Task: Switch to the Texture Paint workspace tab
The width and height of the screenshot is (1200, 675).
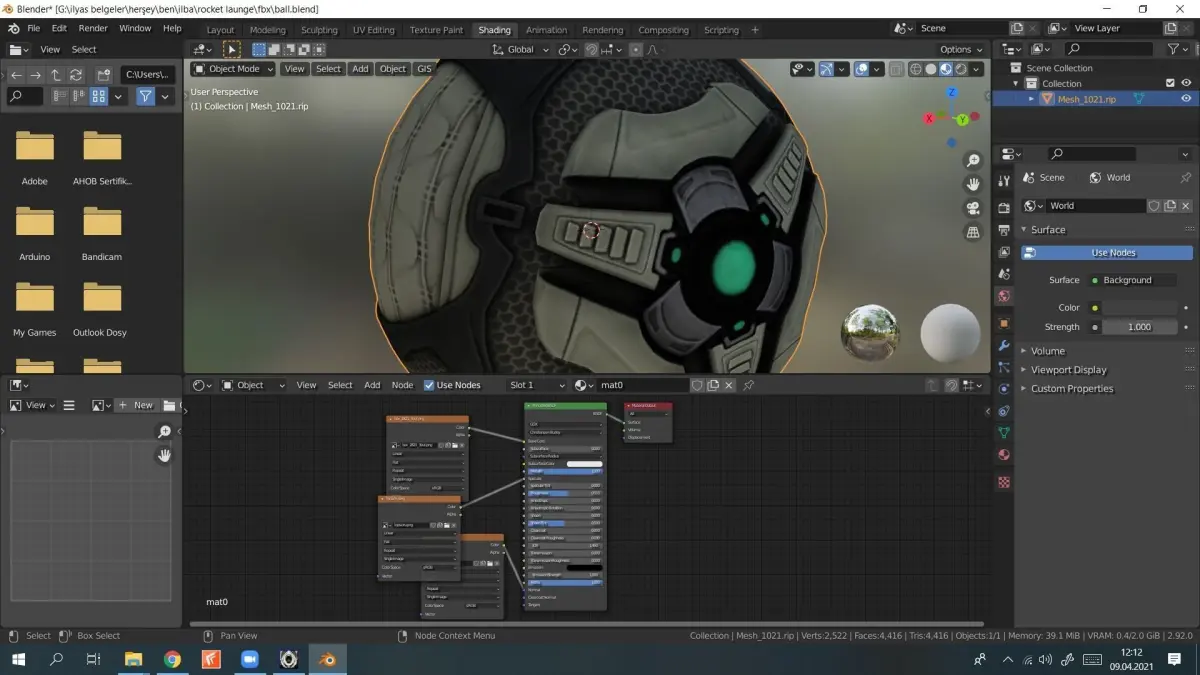Action: 436,30
